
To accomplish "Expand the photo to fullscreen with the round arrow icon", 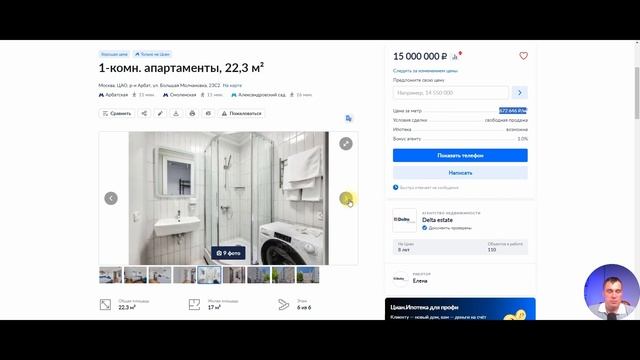I will tap(346, 144).
